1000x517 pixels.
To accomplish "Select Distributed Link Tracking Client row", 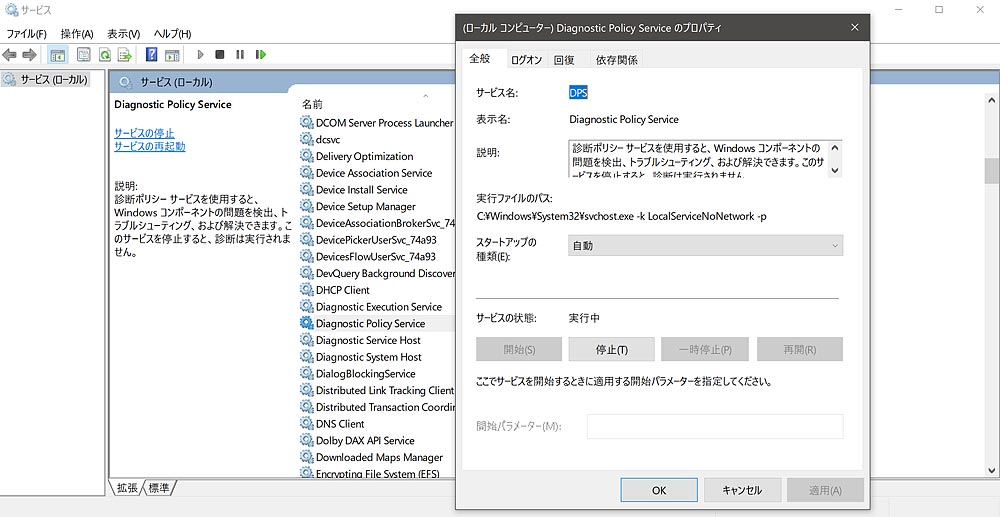I will (x=376, y=390).
